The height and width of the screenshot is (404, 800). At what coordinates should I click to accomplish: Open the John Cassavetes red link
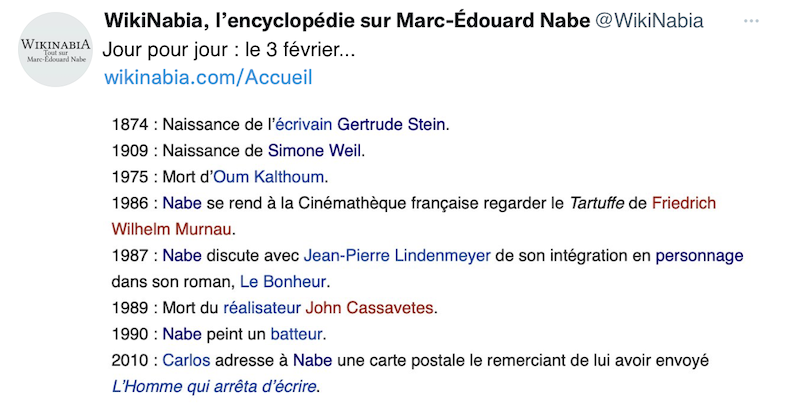pyautogui.click(x=370, y=307)
